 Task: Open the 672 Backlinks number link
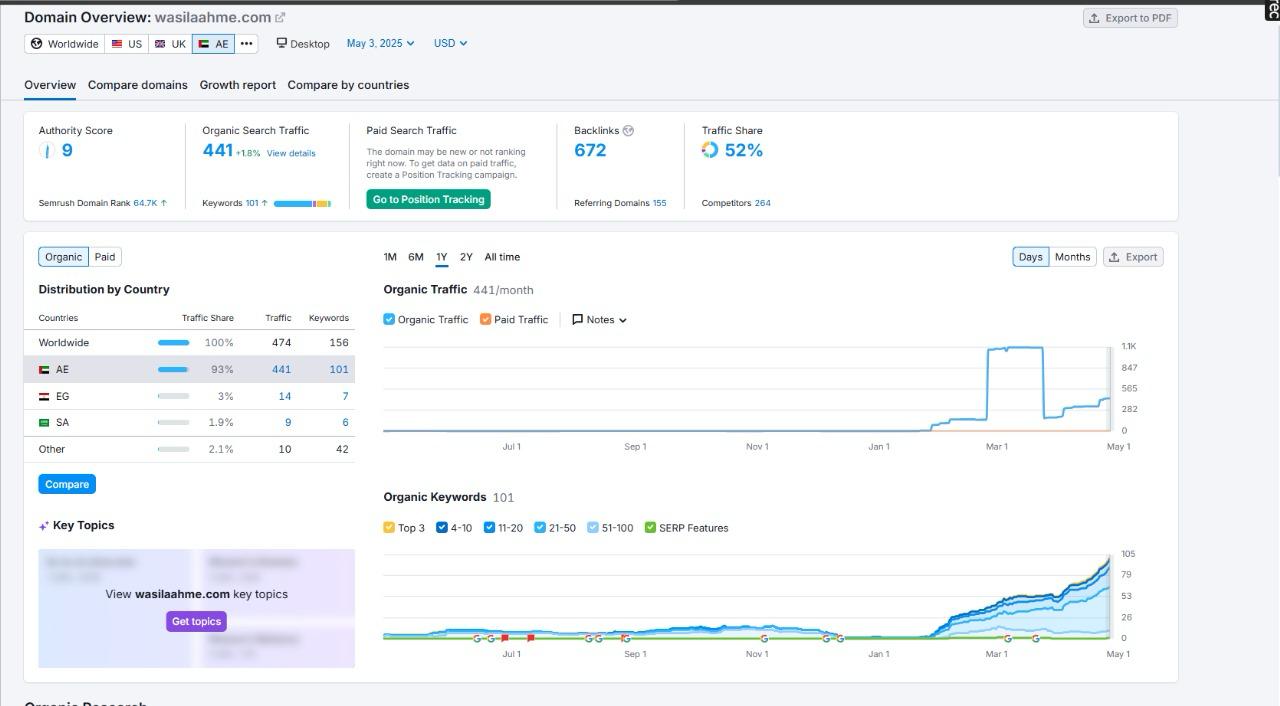coord(590,150)
